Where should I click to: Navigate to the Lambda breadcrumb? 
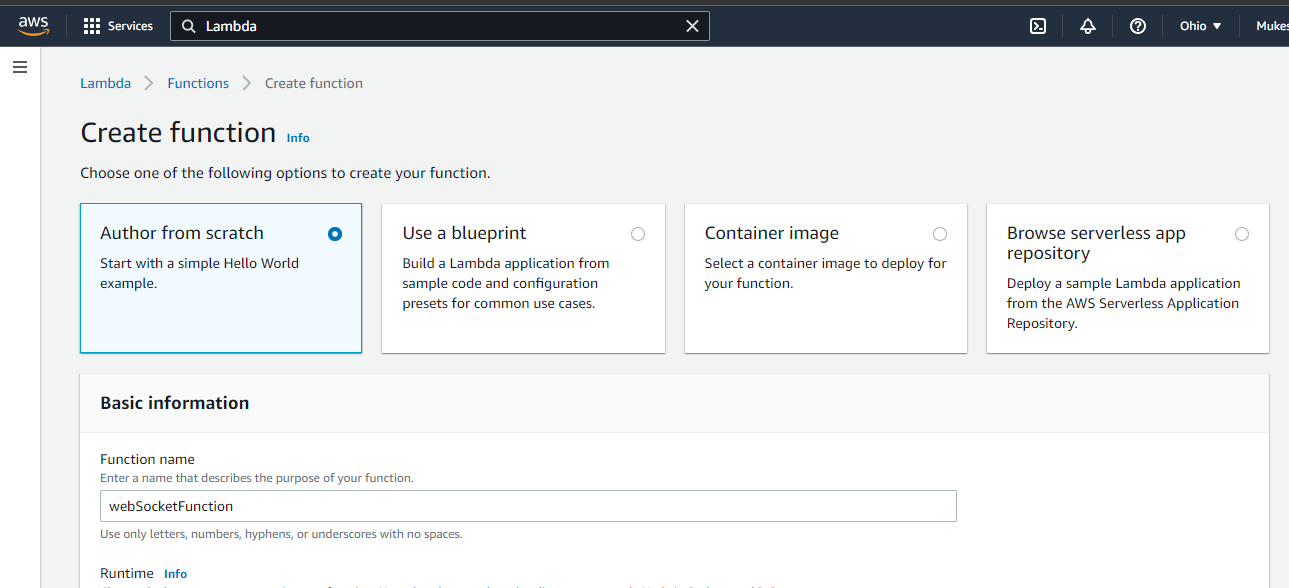tap(105, 83)
